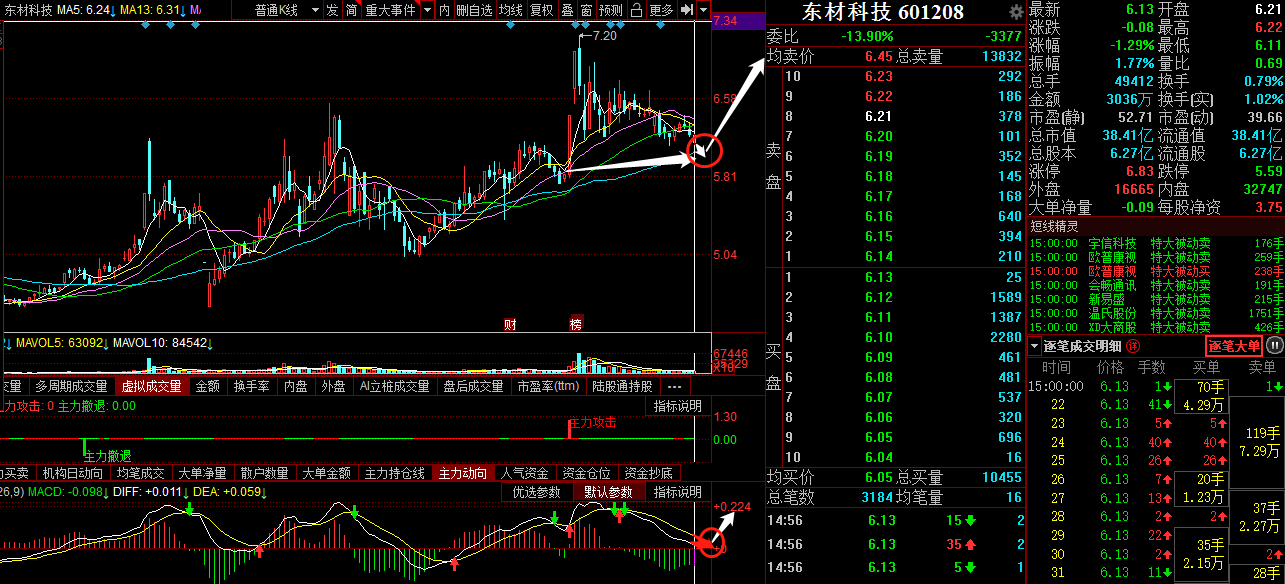Screen dimensions: 1285x584
Task: Click the 逐笔大单 button
Action: [1234, 346]
